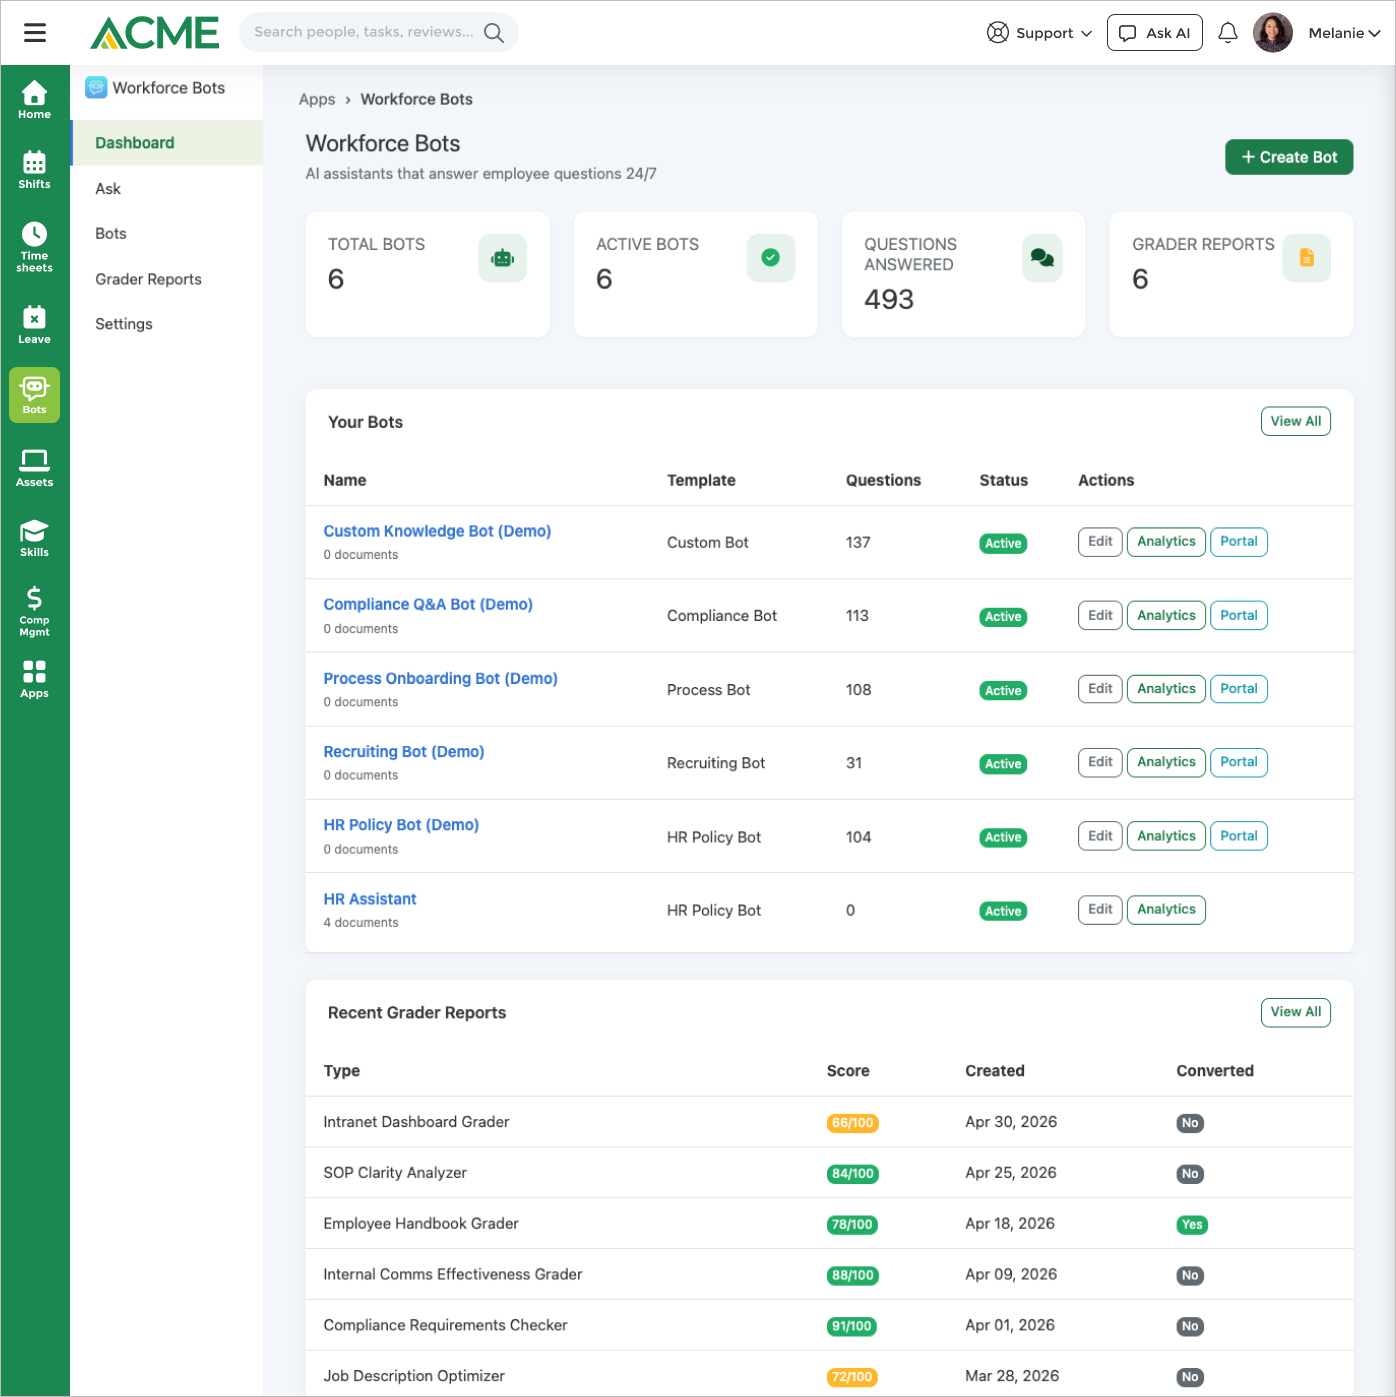This screenshot has height=1397, width=1396.
Task: Open Apps in the sidebar
Action: click(x=34, y=679)
